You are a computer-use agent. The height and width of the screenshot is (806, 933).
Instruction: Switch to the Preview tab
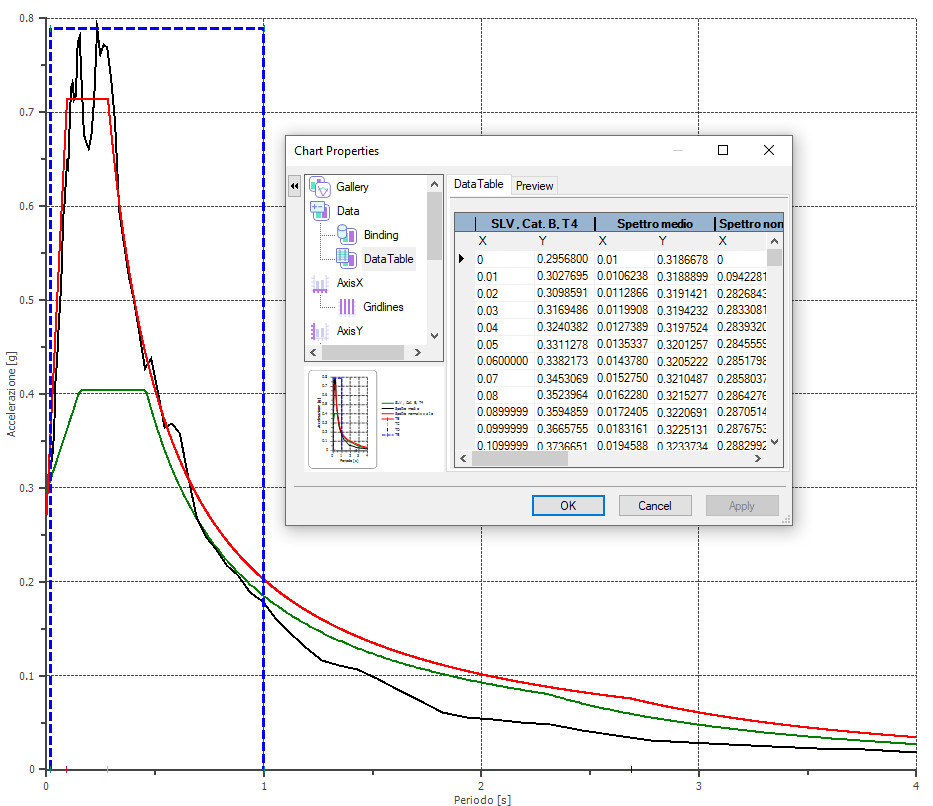pos(534,186)
